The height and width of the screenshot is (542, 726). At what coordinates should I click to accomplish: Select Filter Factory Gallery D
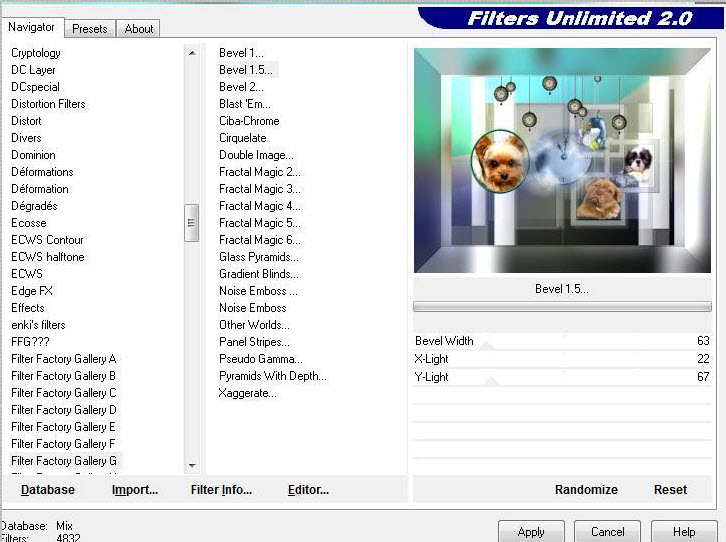63,410
